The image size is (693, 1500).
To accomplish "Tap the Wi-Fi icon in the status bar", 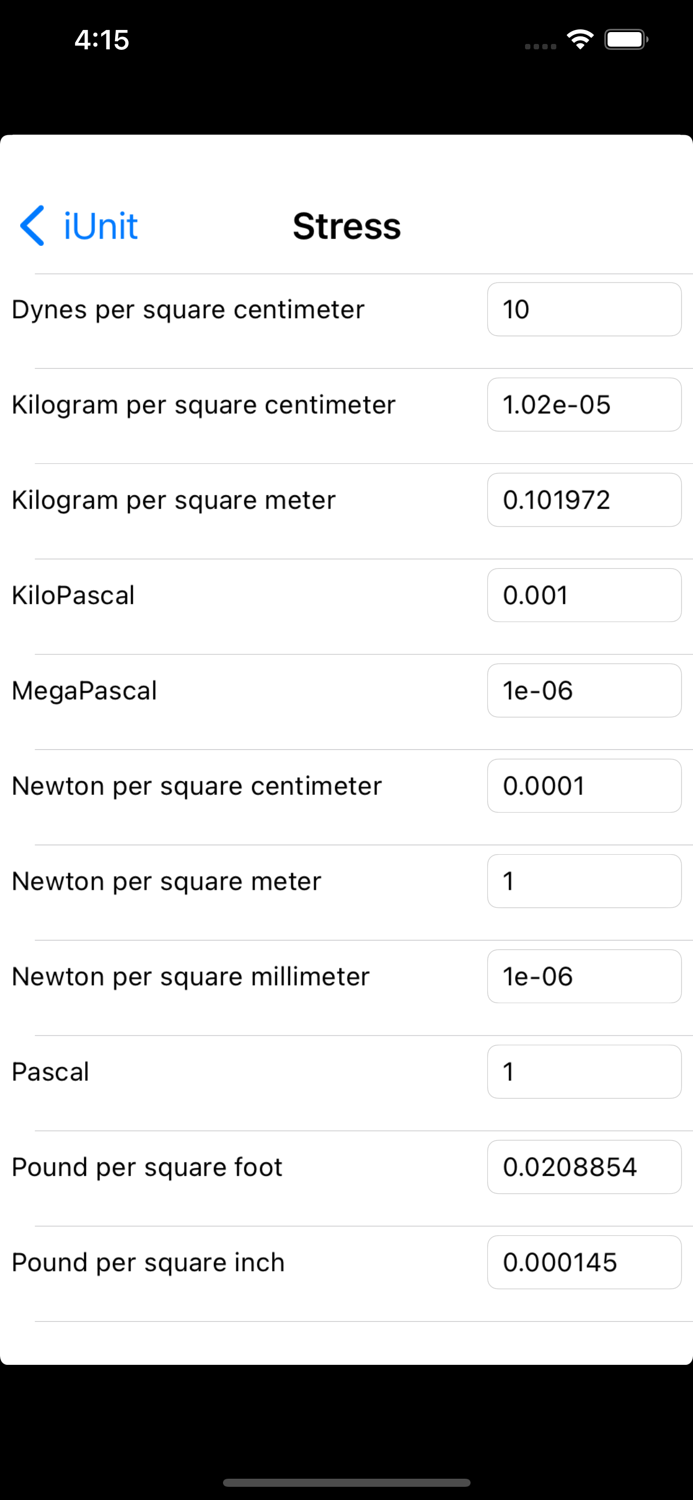I will tap(581, 40).
